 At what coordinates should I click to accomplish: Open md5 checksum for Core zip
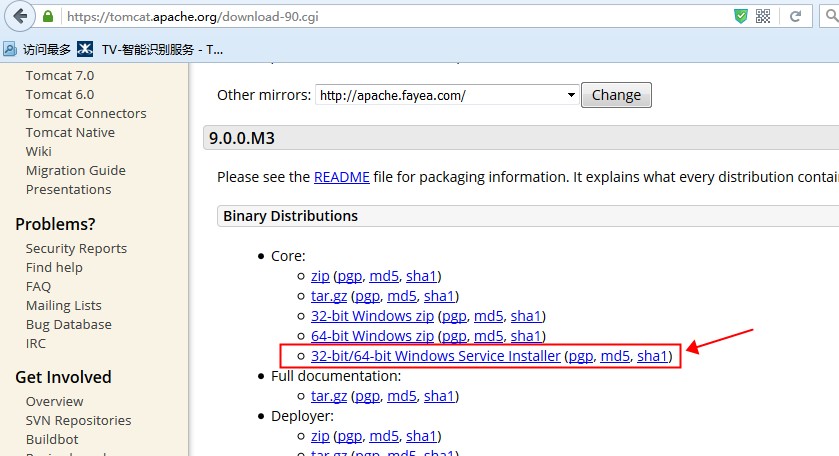click(384, 276)
